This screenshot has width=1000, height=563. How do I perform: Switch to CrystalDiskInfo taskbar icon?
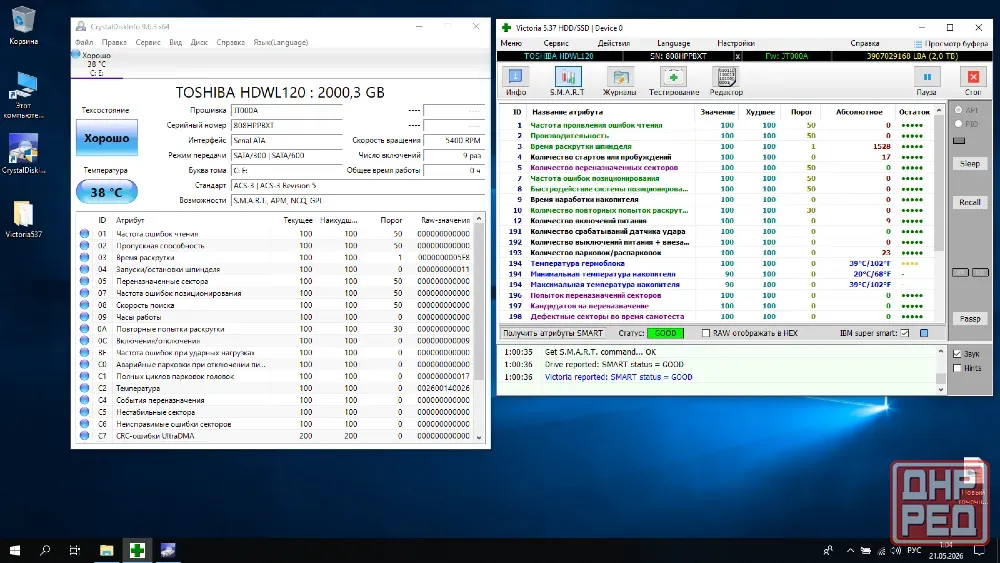coord(168,550)
